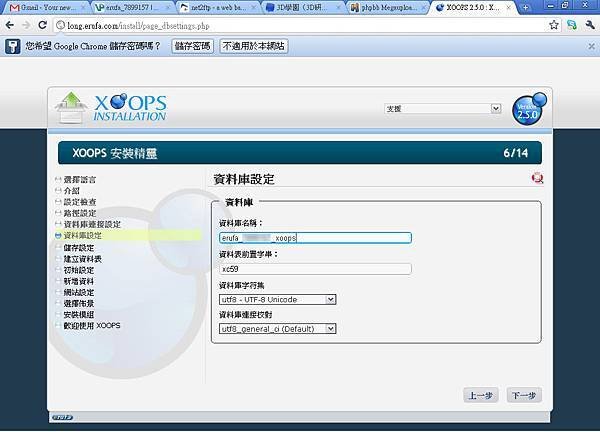The width and height of the screenshot is (600, 432).
Task: Open the utf8_general_ci collation dropdown
Action: (x=277, y=329)
